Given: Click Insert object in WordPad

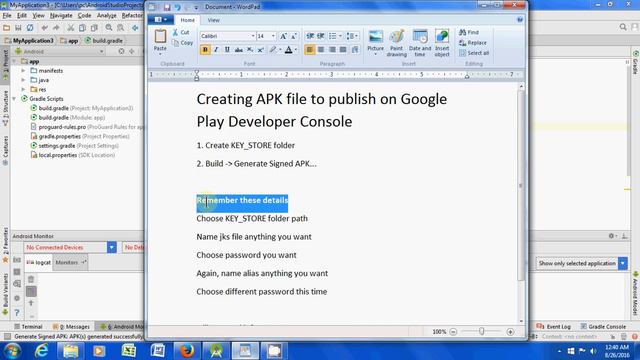Looking at the screenshot, I should [x=442, y=43].
